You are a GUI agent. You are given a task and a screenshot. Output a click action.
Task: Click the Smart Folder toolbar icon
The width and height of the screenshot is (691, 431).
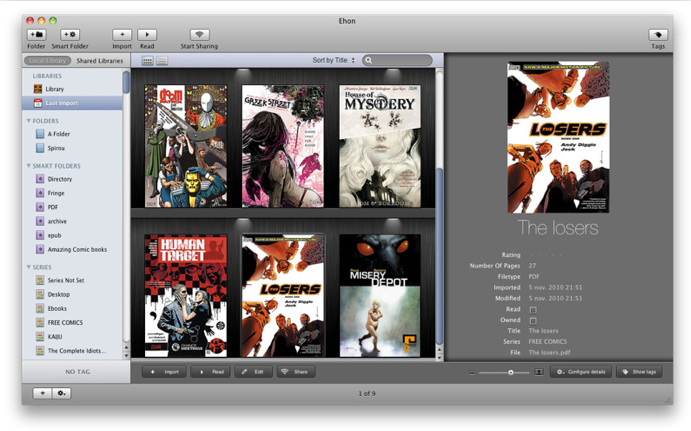click(x=70, y=34)
